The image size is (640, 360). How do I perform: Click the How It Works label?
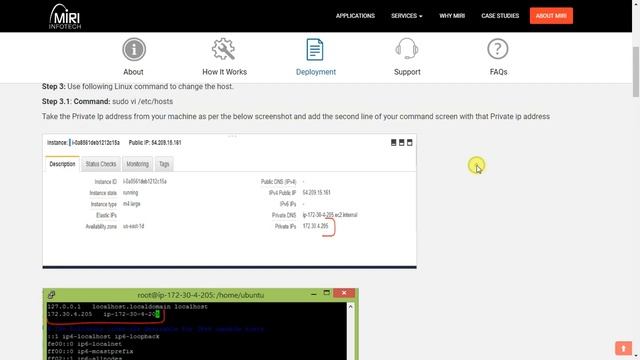(224, 72)
